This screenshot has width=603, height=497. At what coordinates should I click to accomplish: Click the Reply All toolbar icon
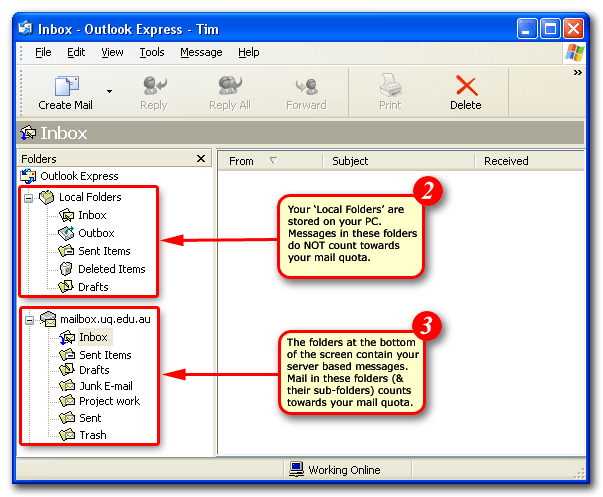(229, 86)
